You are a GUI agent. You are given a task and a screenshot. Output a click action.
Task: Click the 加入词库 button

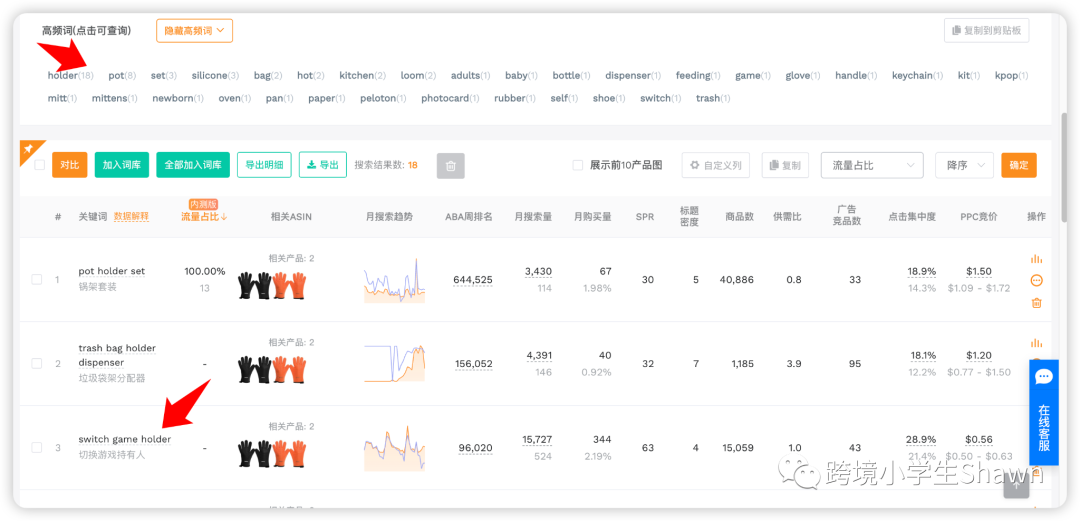(122, 165)
